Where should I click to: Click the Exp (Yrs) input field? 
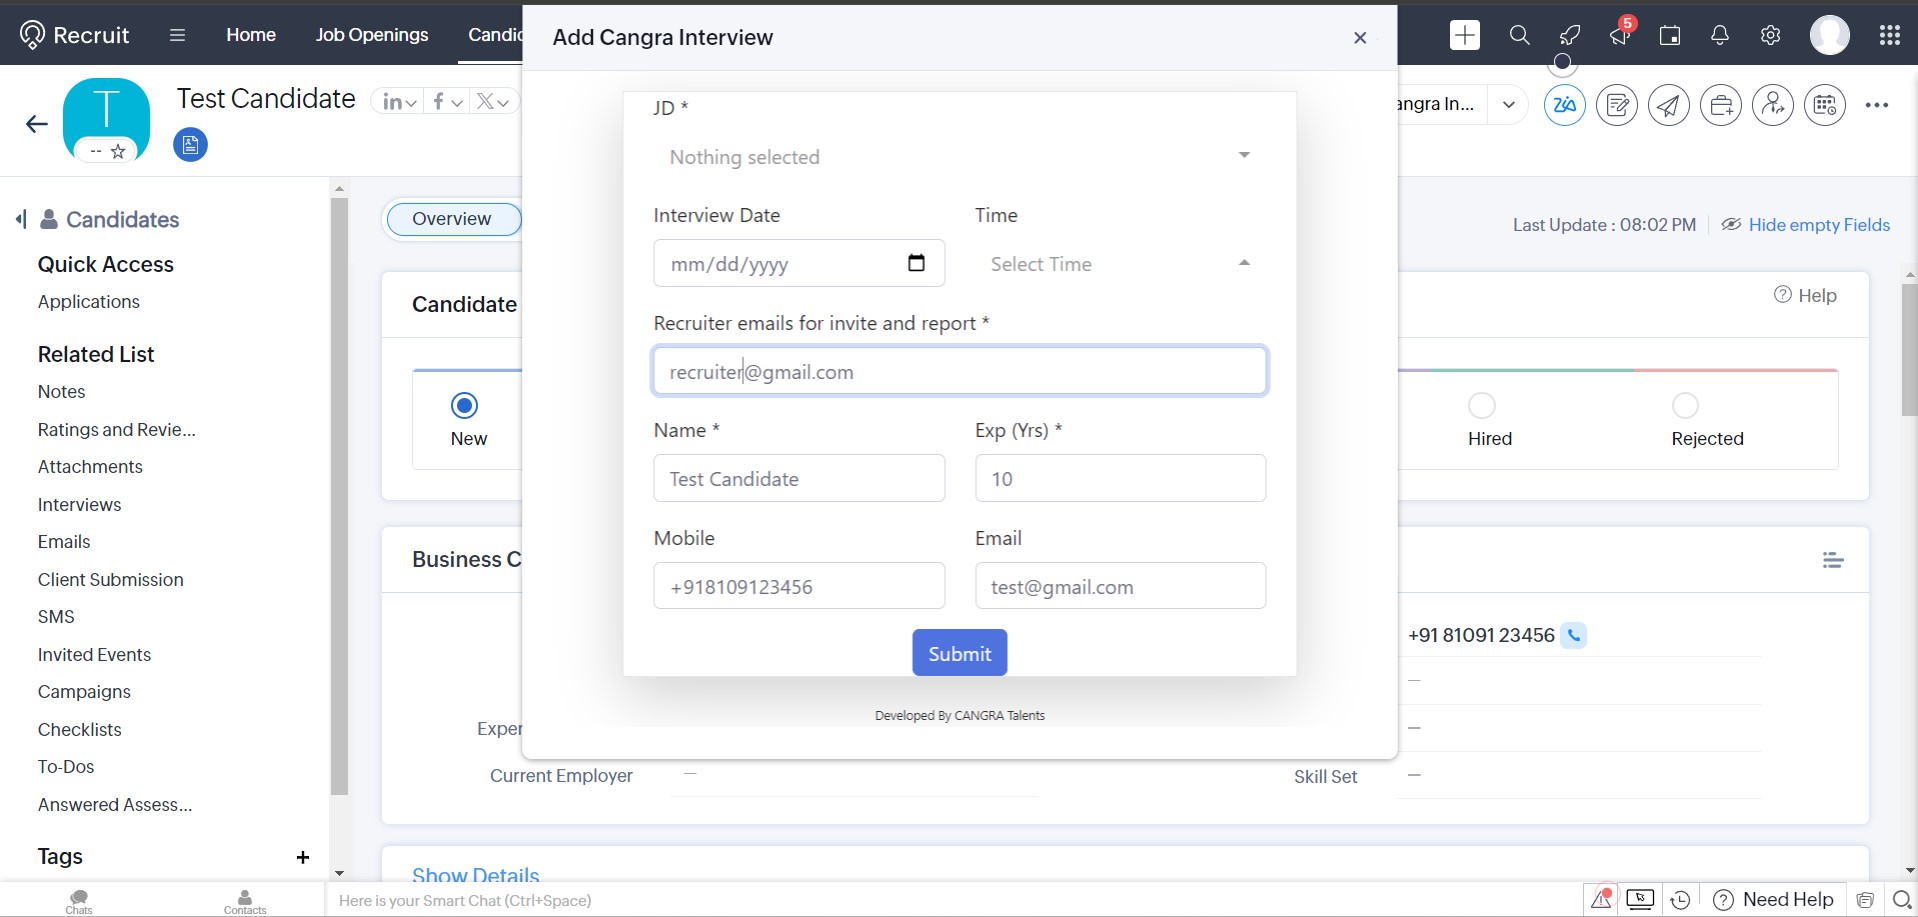(1120, 478)
